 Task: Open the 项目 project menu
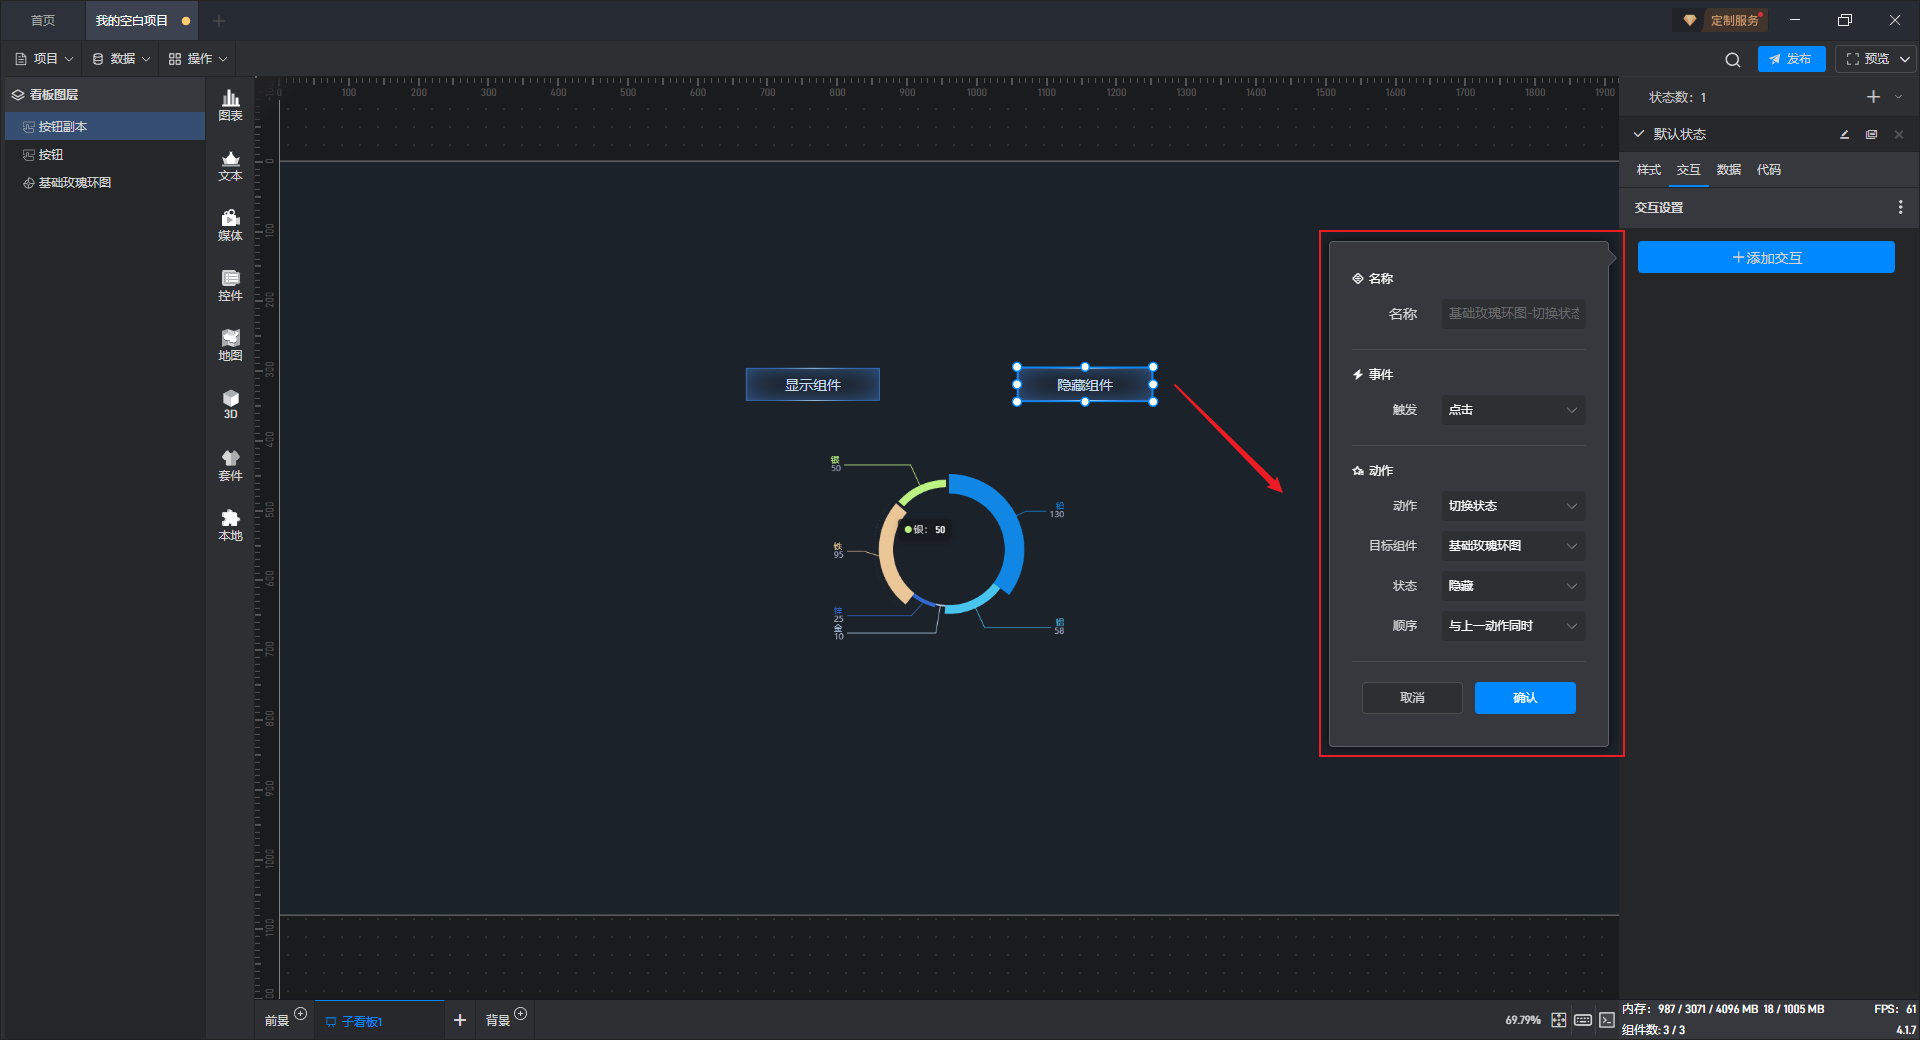tap(44, 59)
